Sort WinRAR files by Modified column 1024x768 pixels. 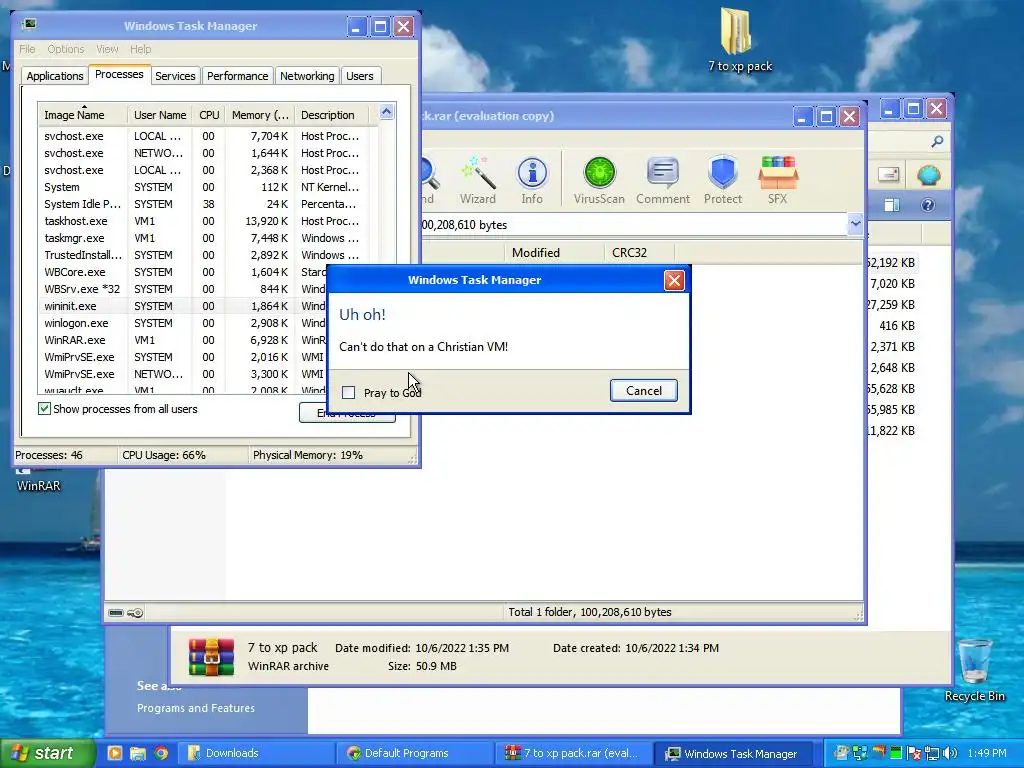[x=553, y=253]
